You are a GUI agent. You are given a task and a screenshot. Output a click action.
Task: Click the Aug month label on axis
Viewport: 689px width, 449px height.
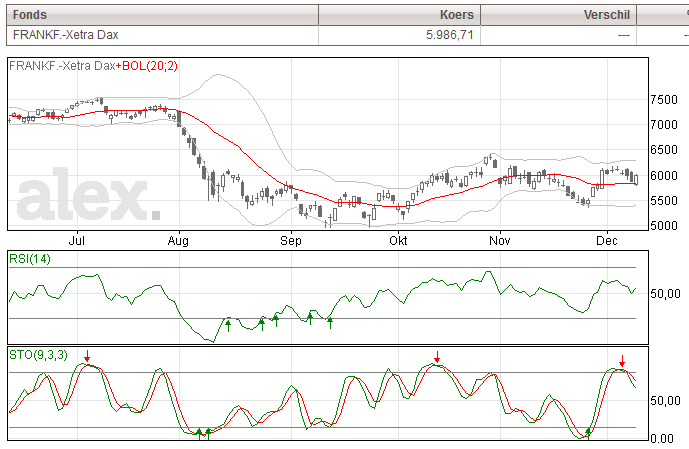click(178, 241)
